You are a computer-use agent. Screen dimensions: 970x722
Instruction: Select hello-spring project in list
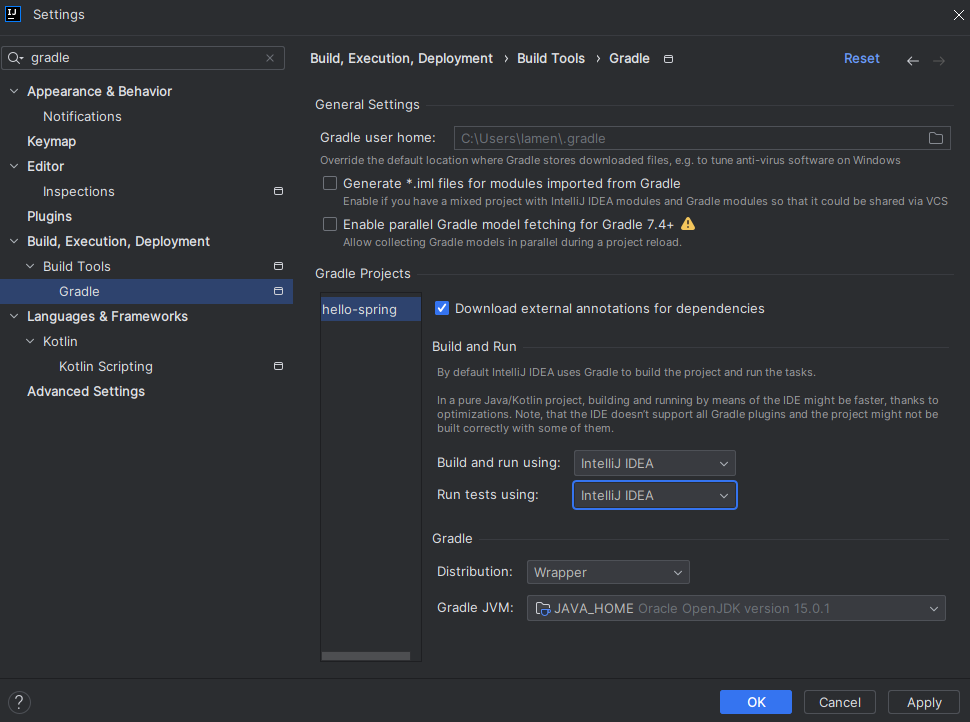(x=371, y=309)
